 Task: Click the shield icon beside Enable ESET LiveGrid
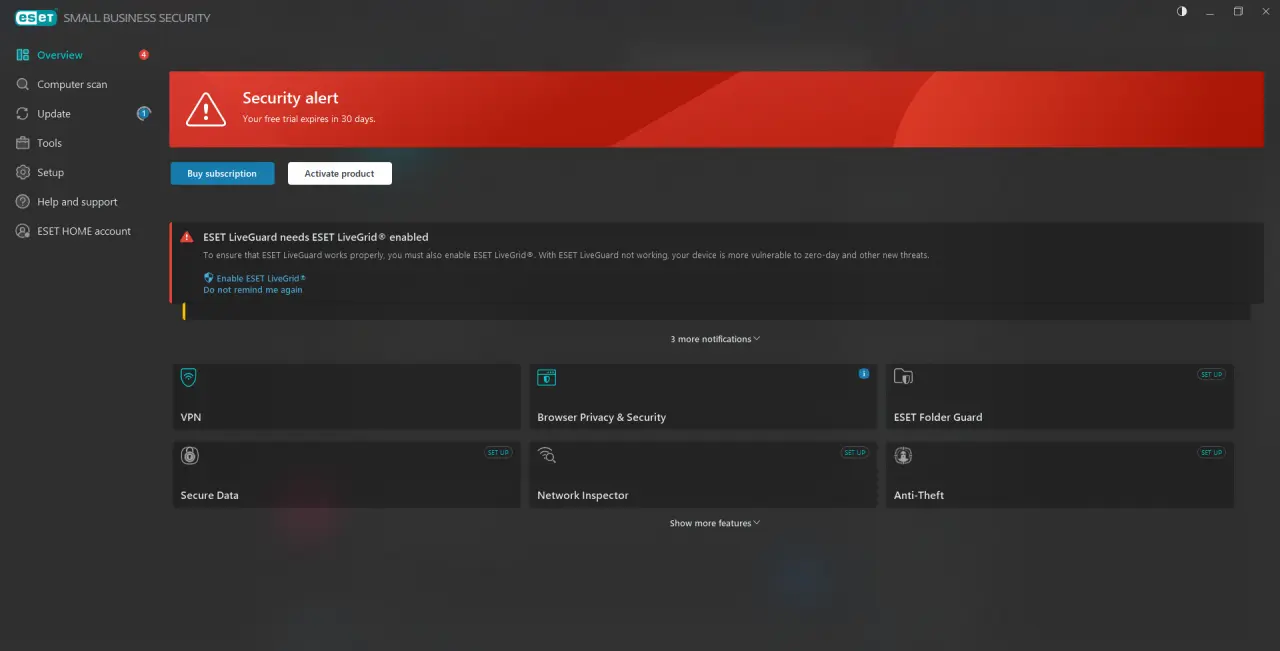click(209, 278)
